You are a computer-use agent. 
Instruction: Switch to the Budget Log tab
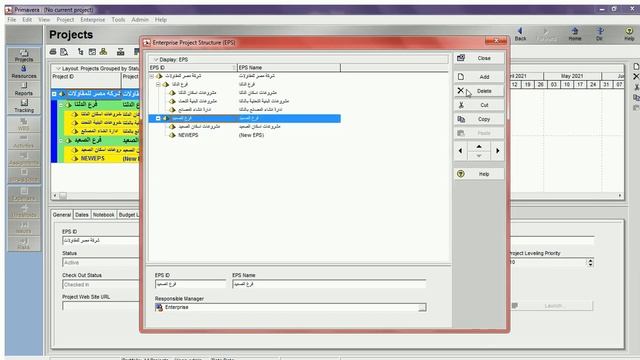[129, 215]
